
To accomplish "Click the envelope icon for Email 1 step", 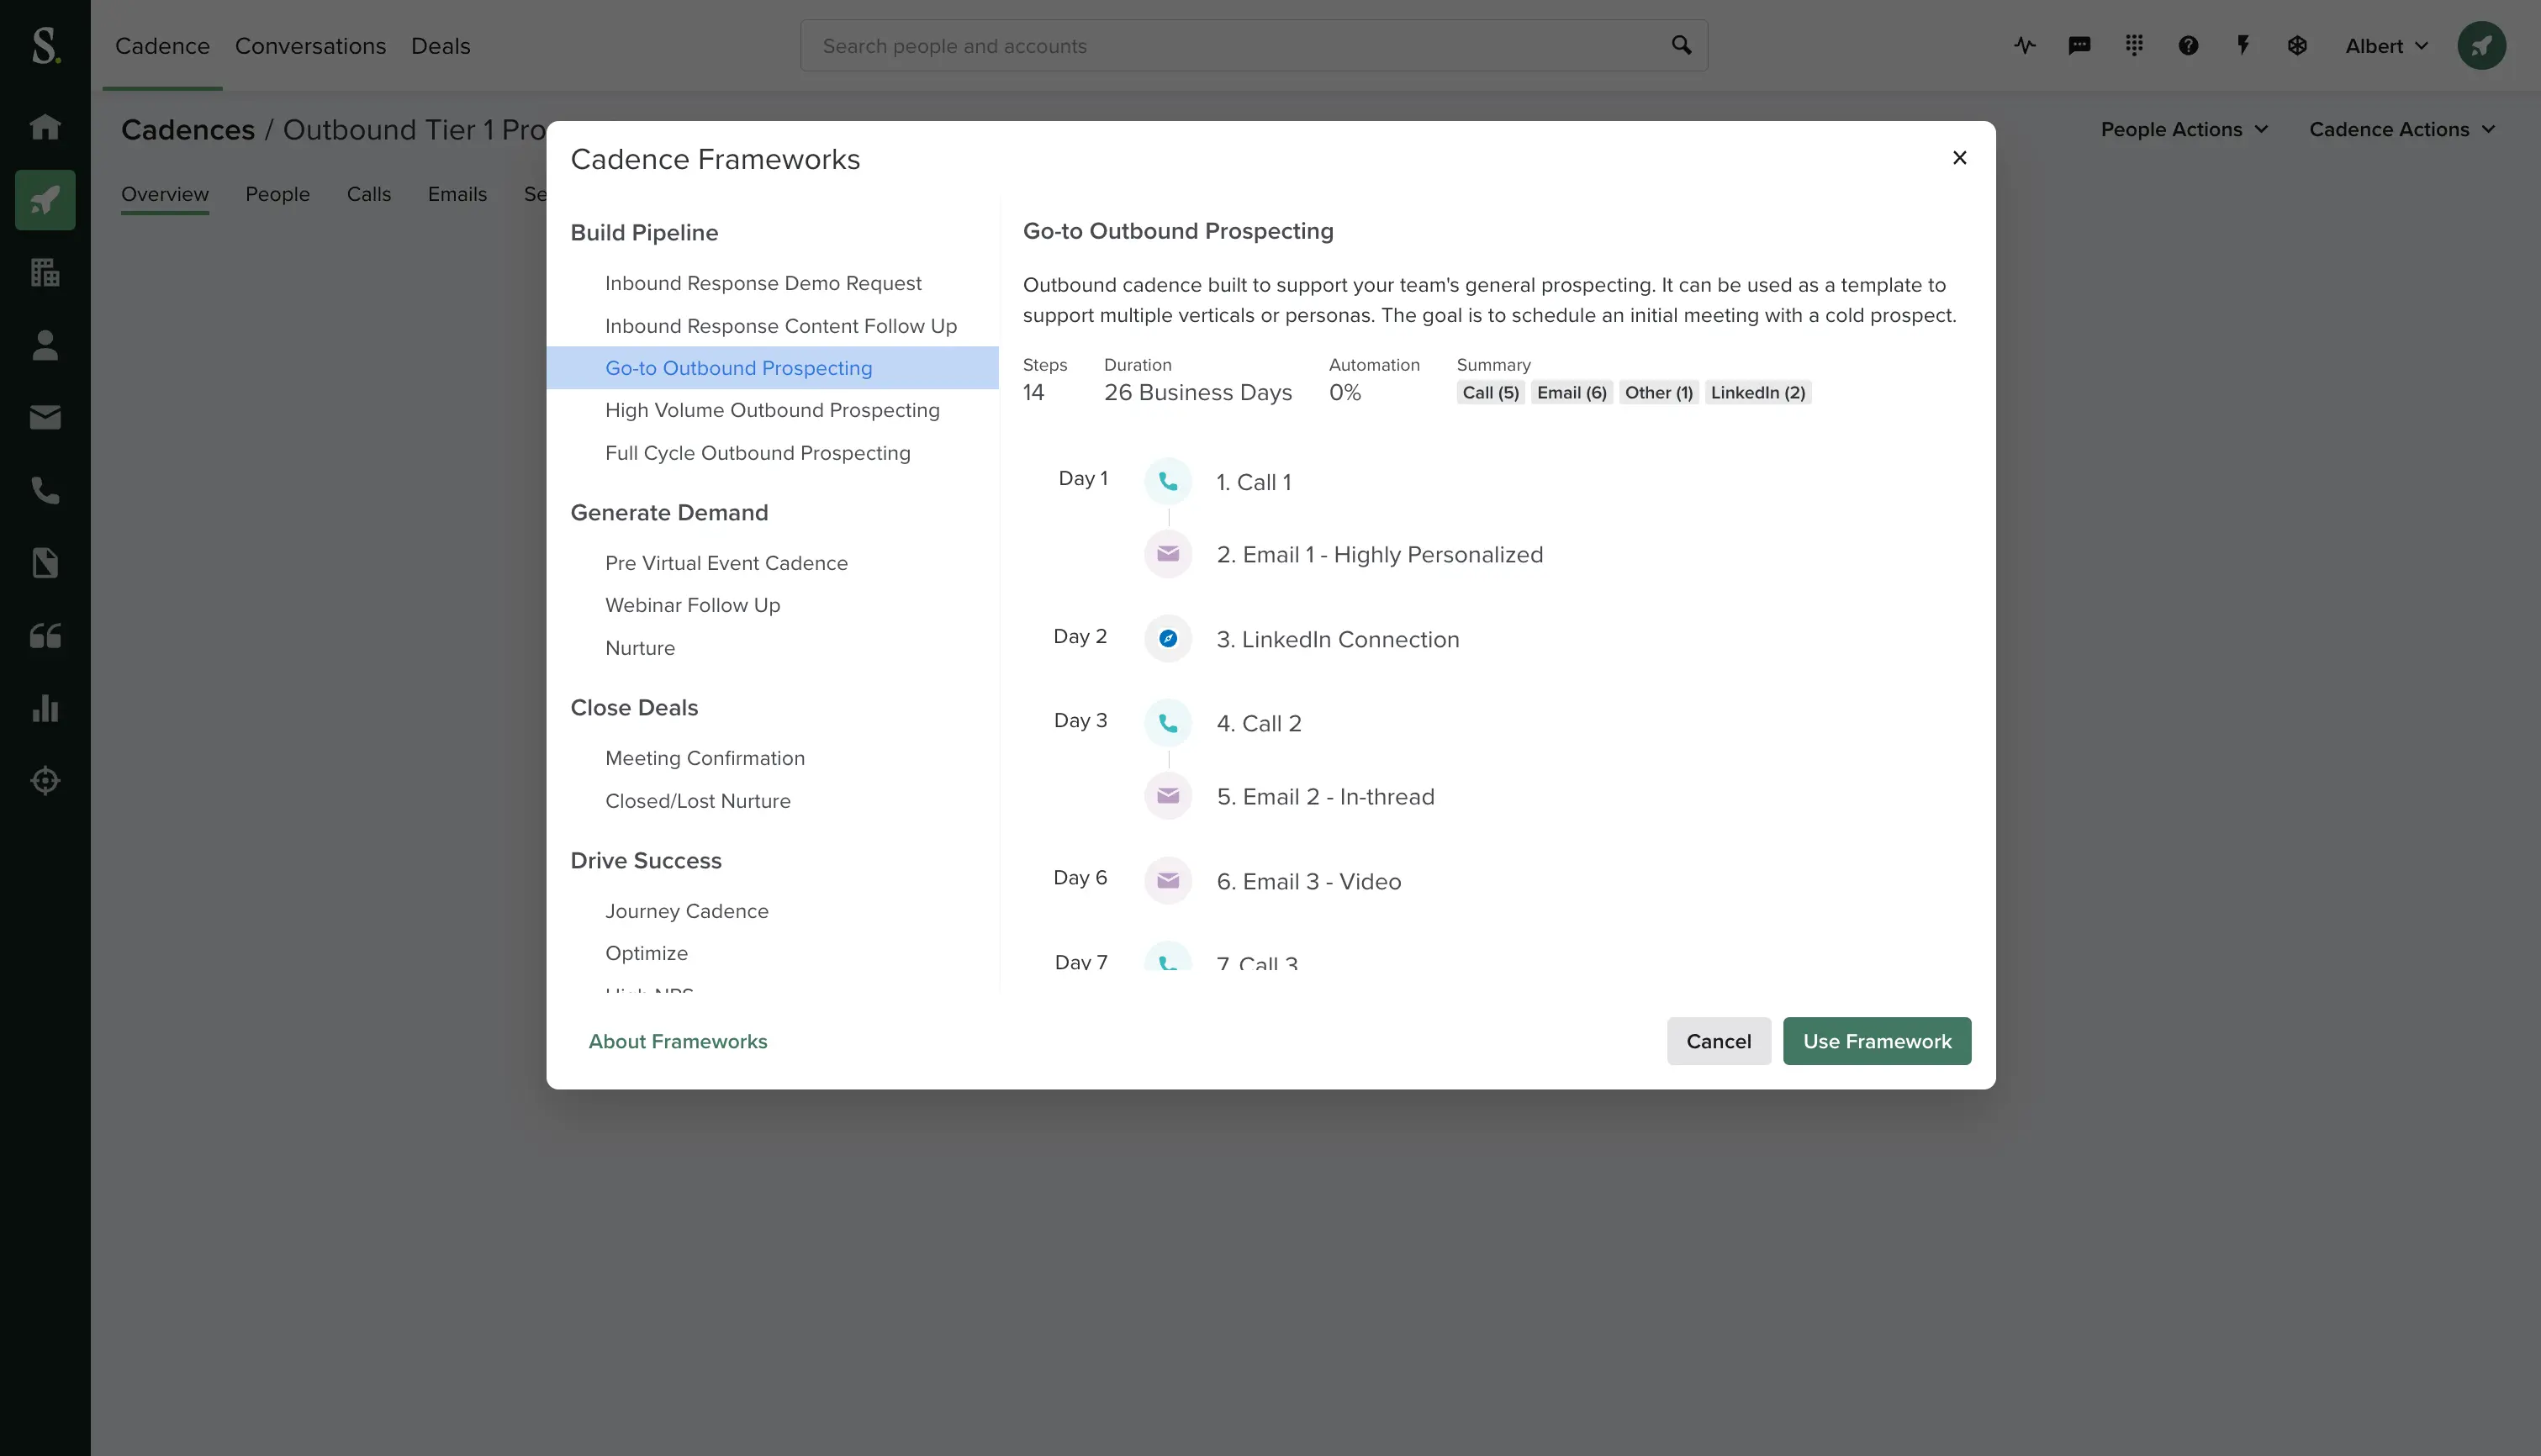I will [1167, 554].
